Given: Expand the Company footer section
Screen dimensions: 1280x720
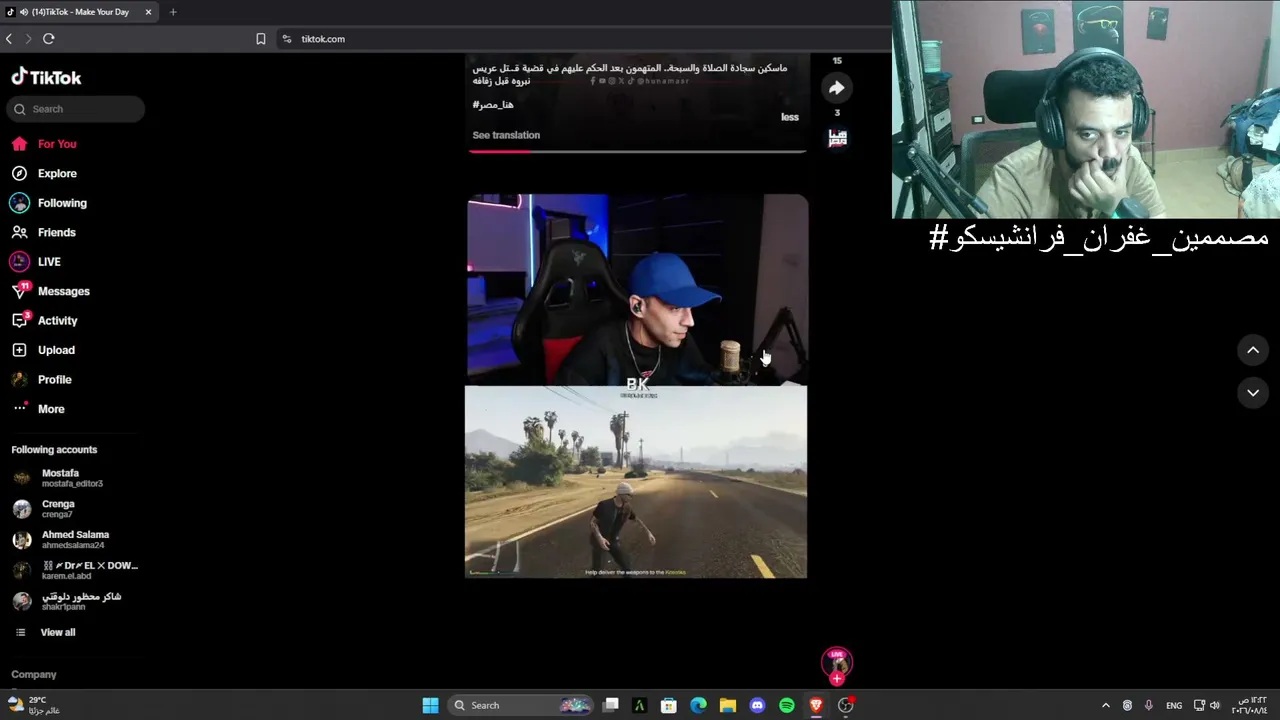Looking at the screenshot, I should 34,675.
